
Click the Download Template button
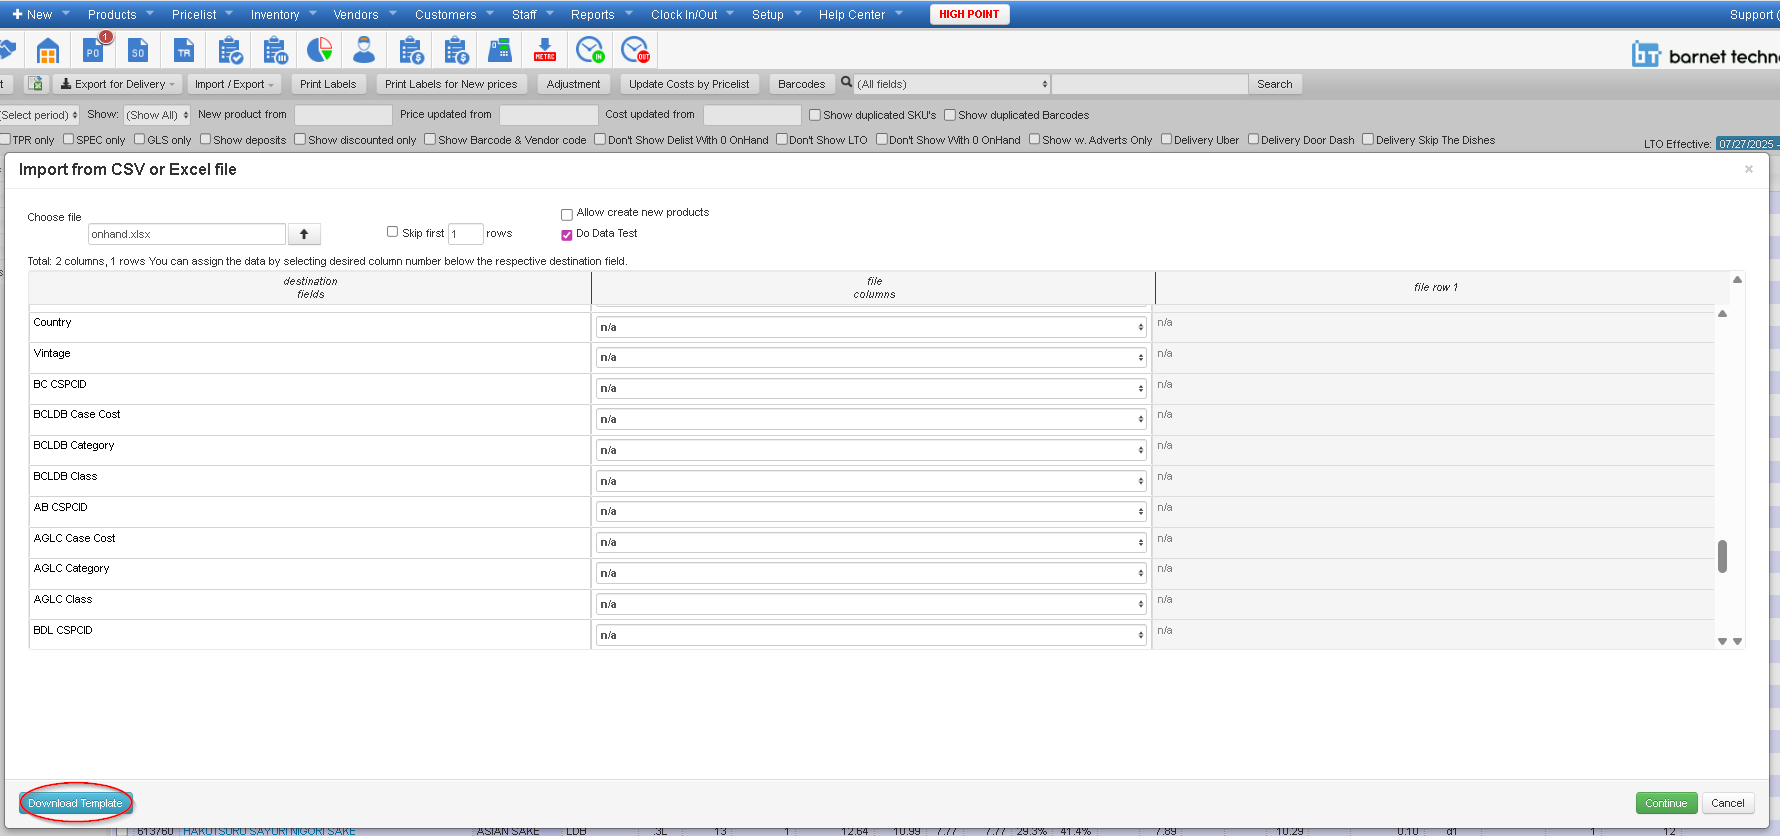click(75, 803)
